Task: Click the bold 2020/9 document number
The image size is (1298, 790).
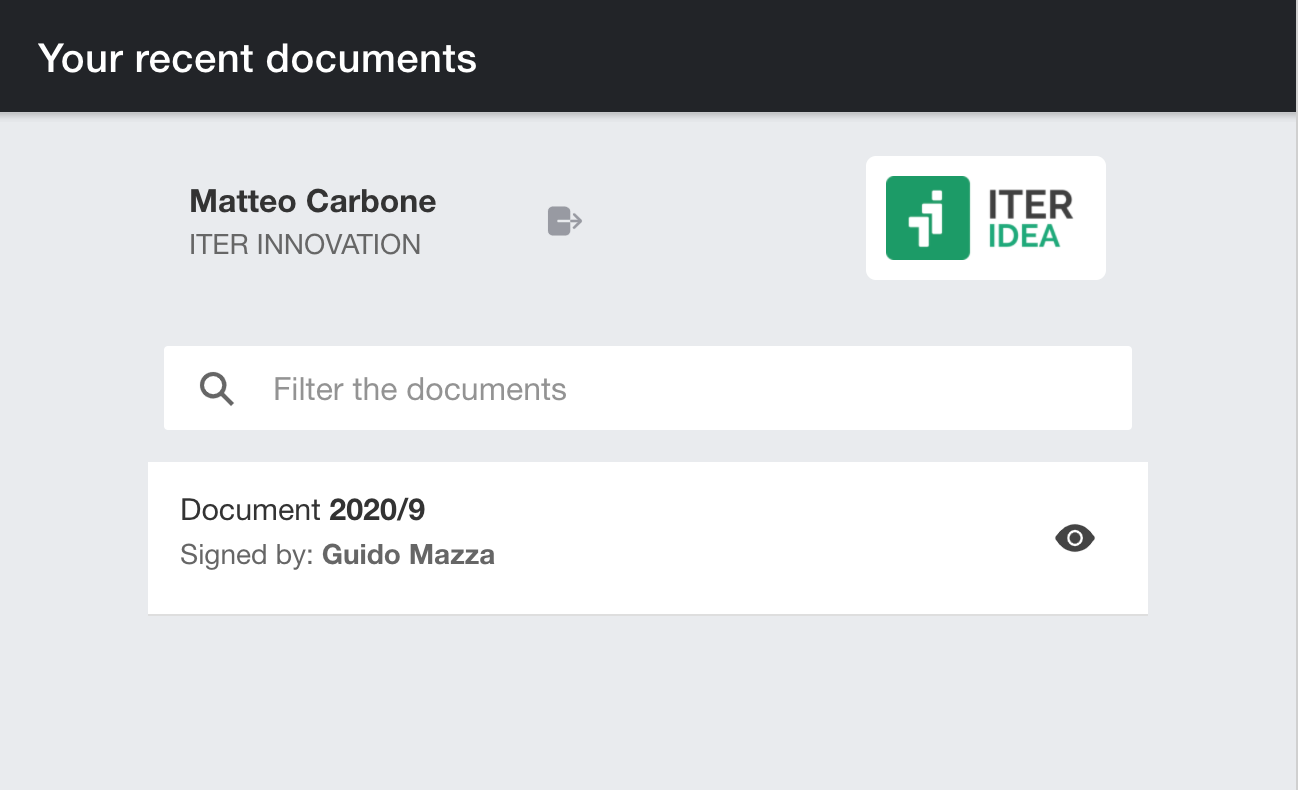Action: coord(377,510)
